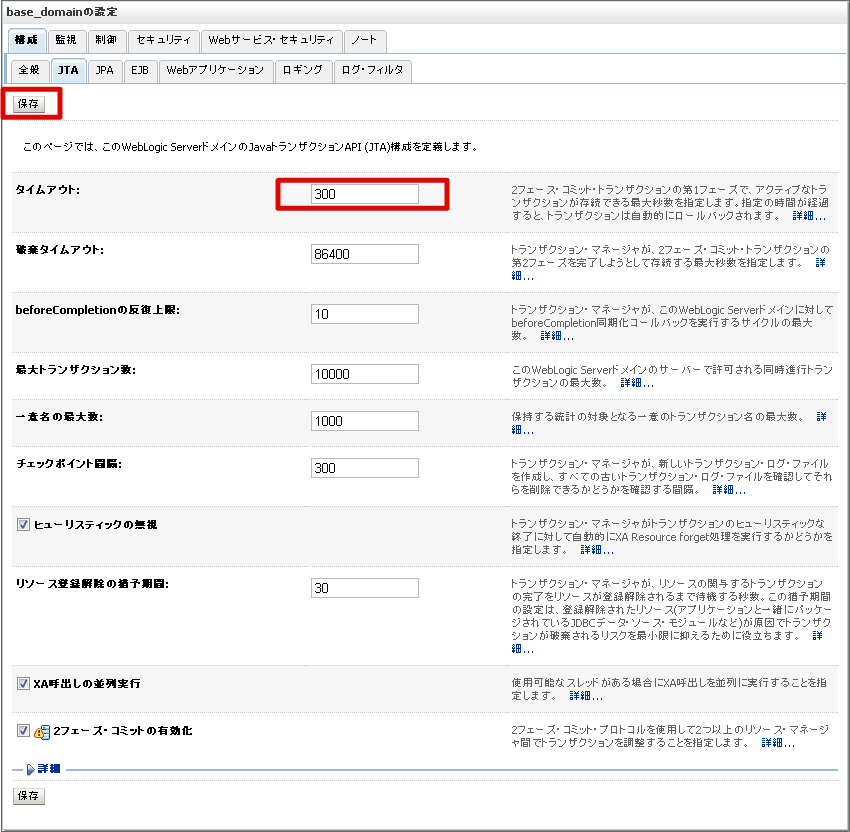Toggle the 2フェーズ・コミットの有効化 checkbox
850x832 pixels.
pyautogui.click(x=23, y=730)
